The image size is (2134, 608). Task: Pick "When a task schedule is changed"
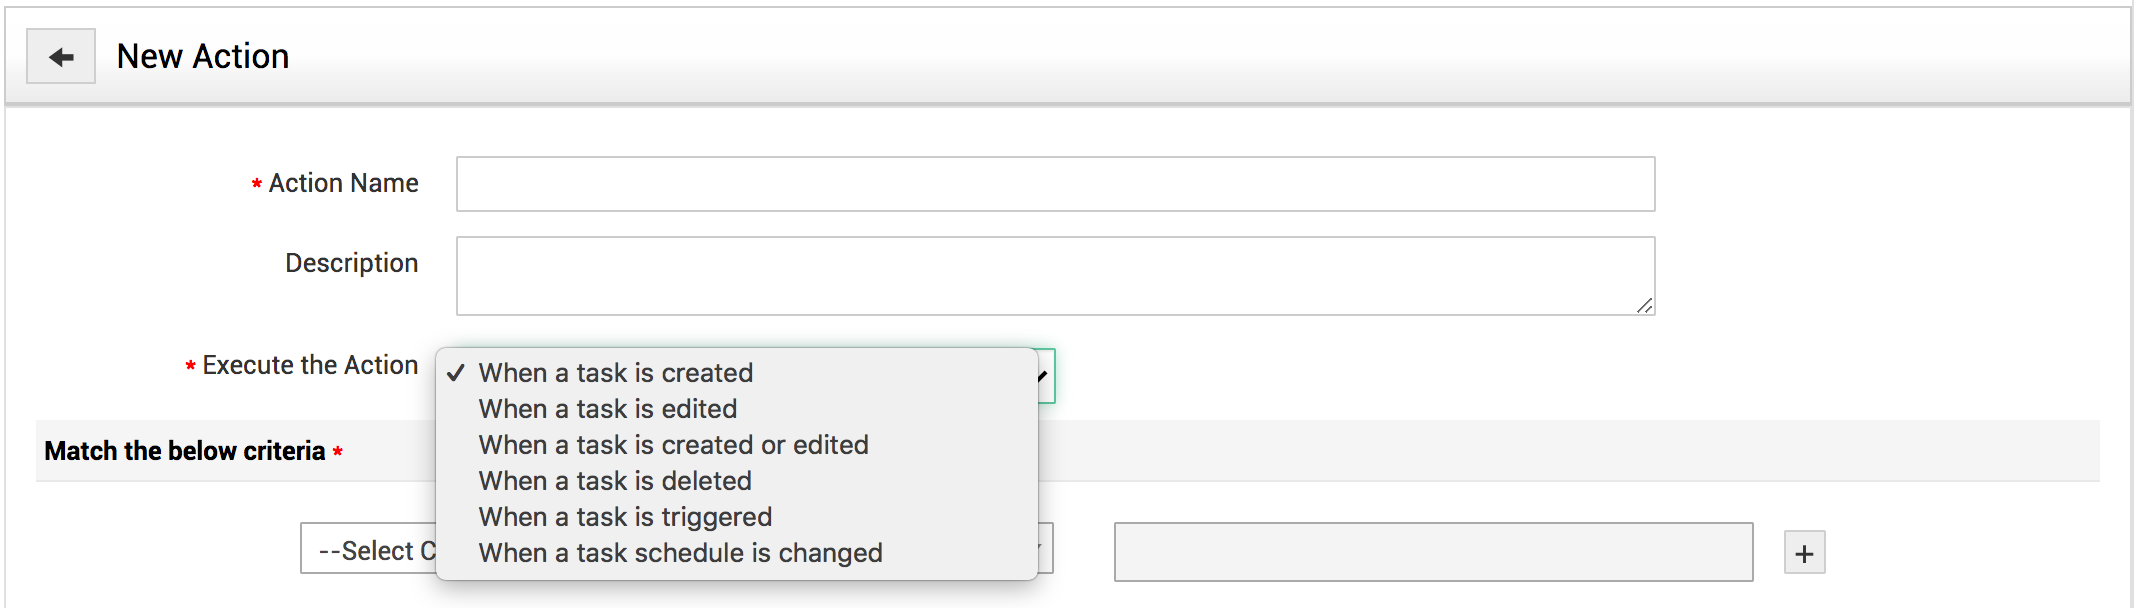680,553
